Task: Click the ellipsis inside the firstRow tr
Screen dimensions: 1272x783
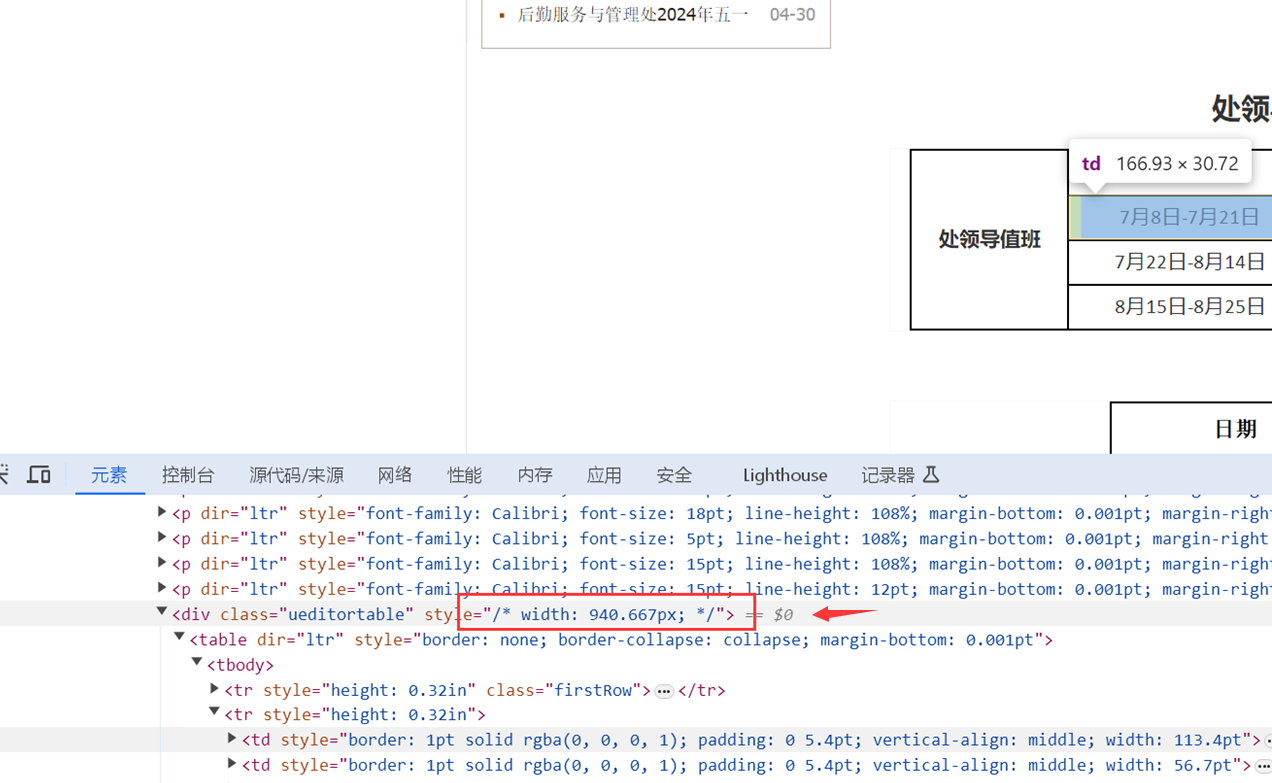Action: (664, 691)
